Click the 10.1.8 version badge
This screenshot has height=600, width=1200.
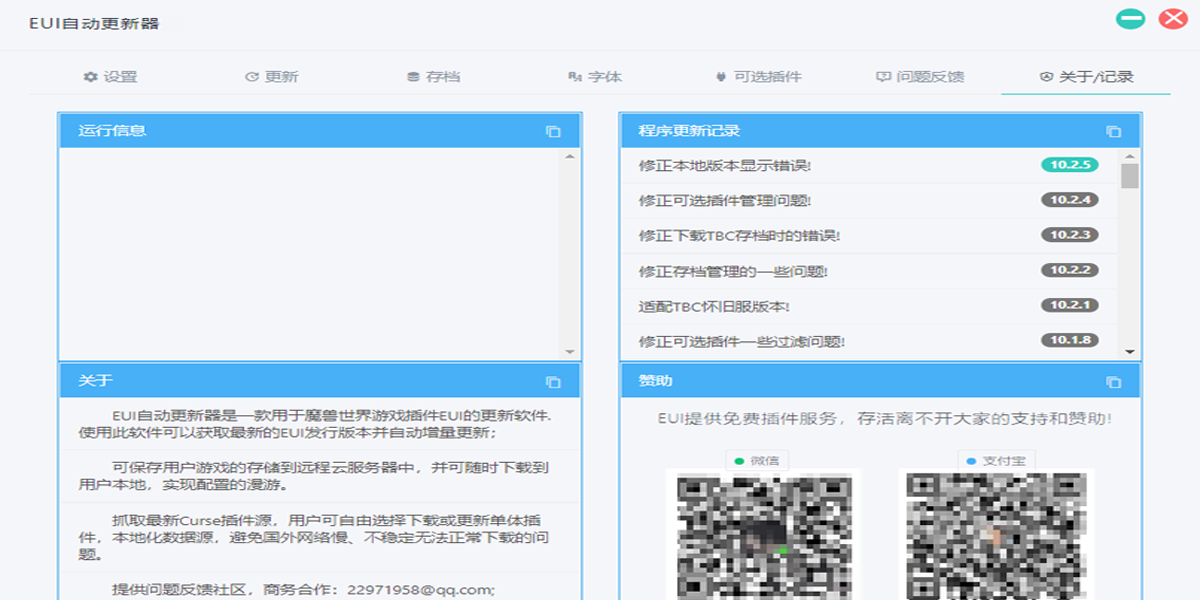click(1070, 340)
